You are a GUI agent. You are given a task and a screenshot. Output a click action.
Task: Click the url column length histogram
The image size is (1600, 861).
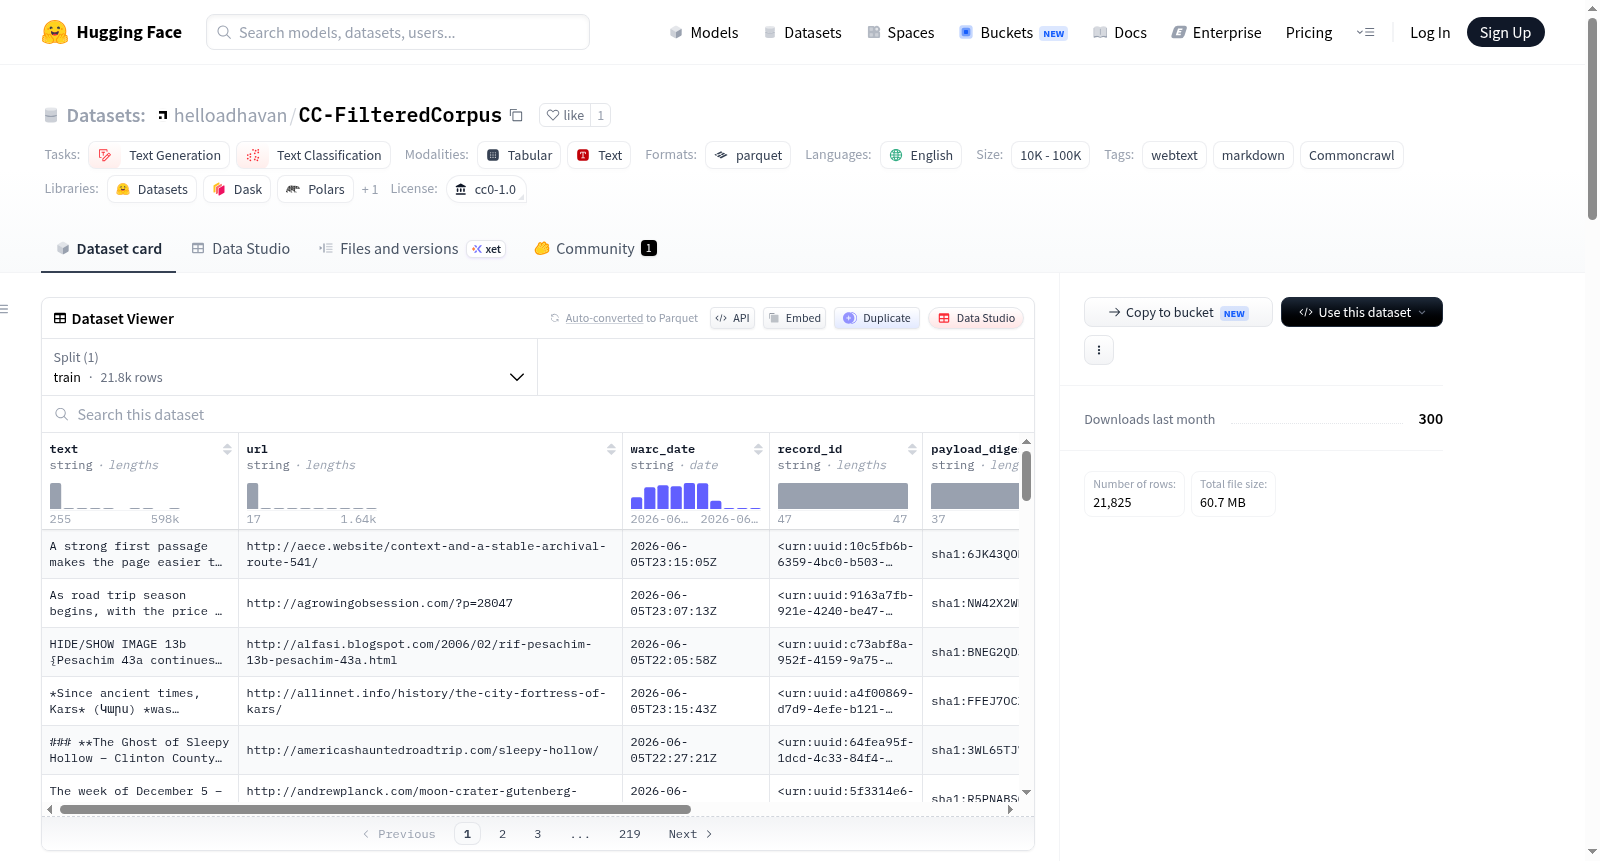click(x=312, y=496)
